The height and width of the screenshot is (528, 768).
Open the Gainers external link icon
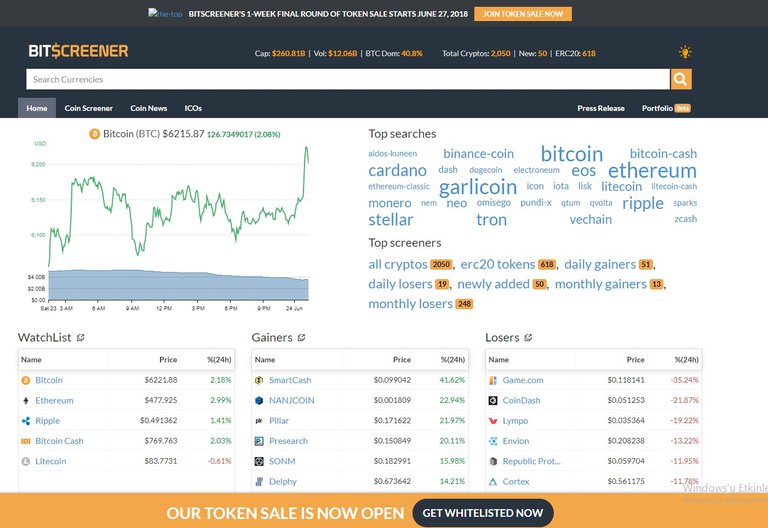click(301, 337)
